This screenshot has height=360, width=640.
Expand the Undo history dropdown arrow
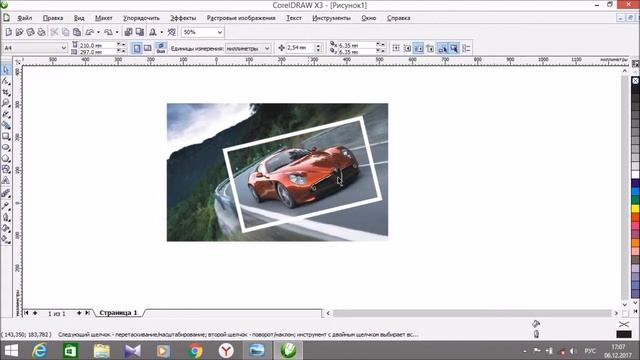coord(98,32)
